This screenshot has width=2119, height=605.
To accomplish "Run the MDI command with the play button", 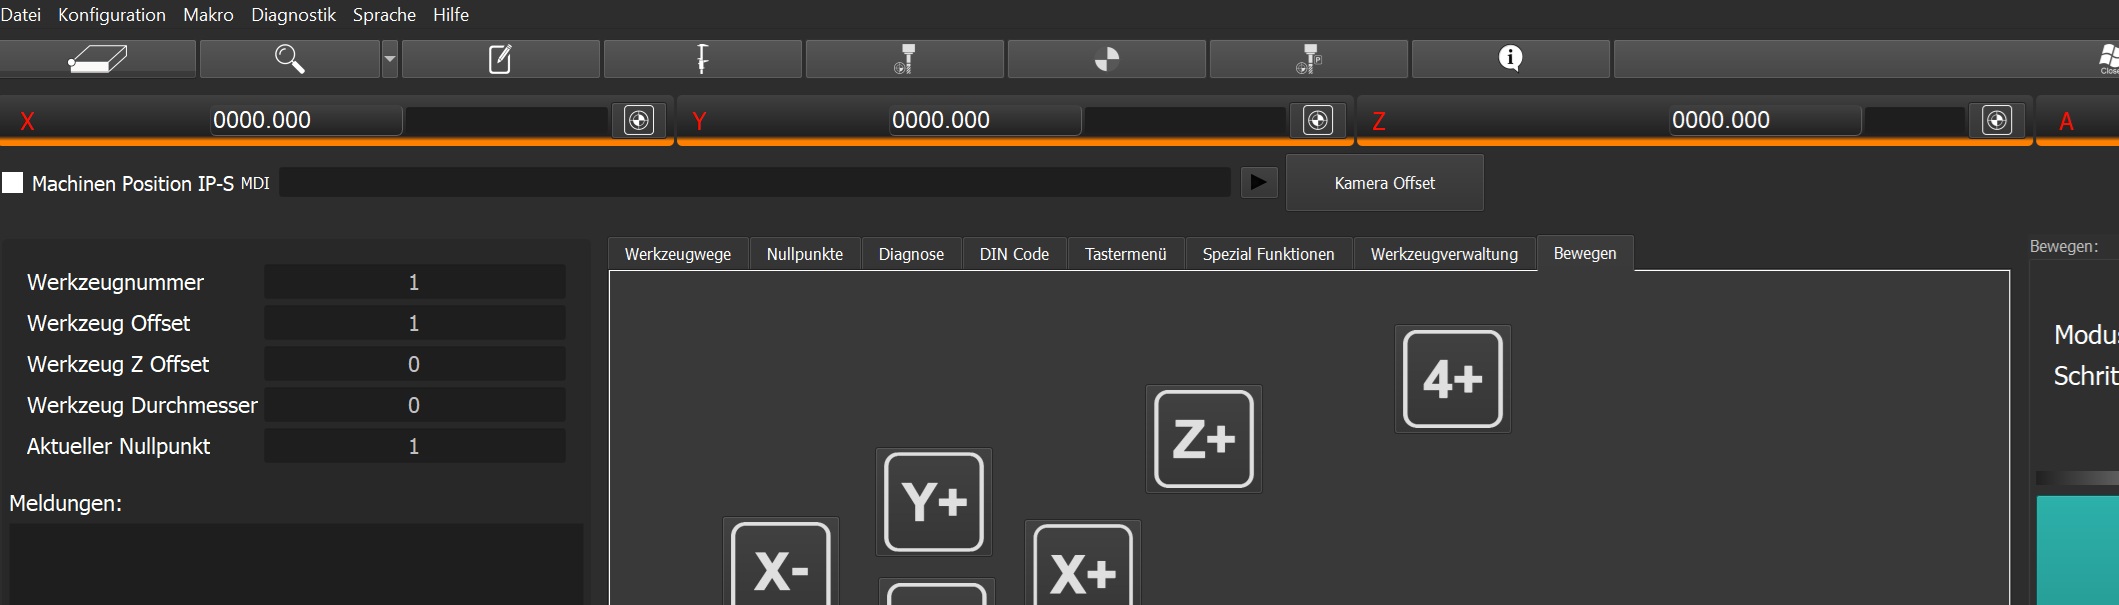I will pyautogui.click(x=1259, y=182).
